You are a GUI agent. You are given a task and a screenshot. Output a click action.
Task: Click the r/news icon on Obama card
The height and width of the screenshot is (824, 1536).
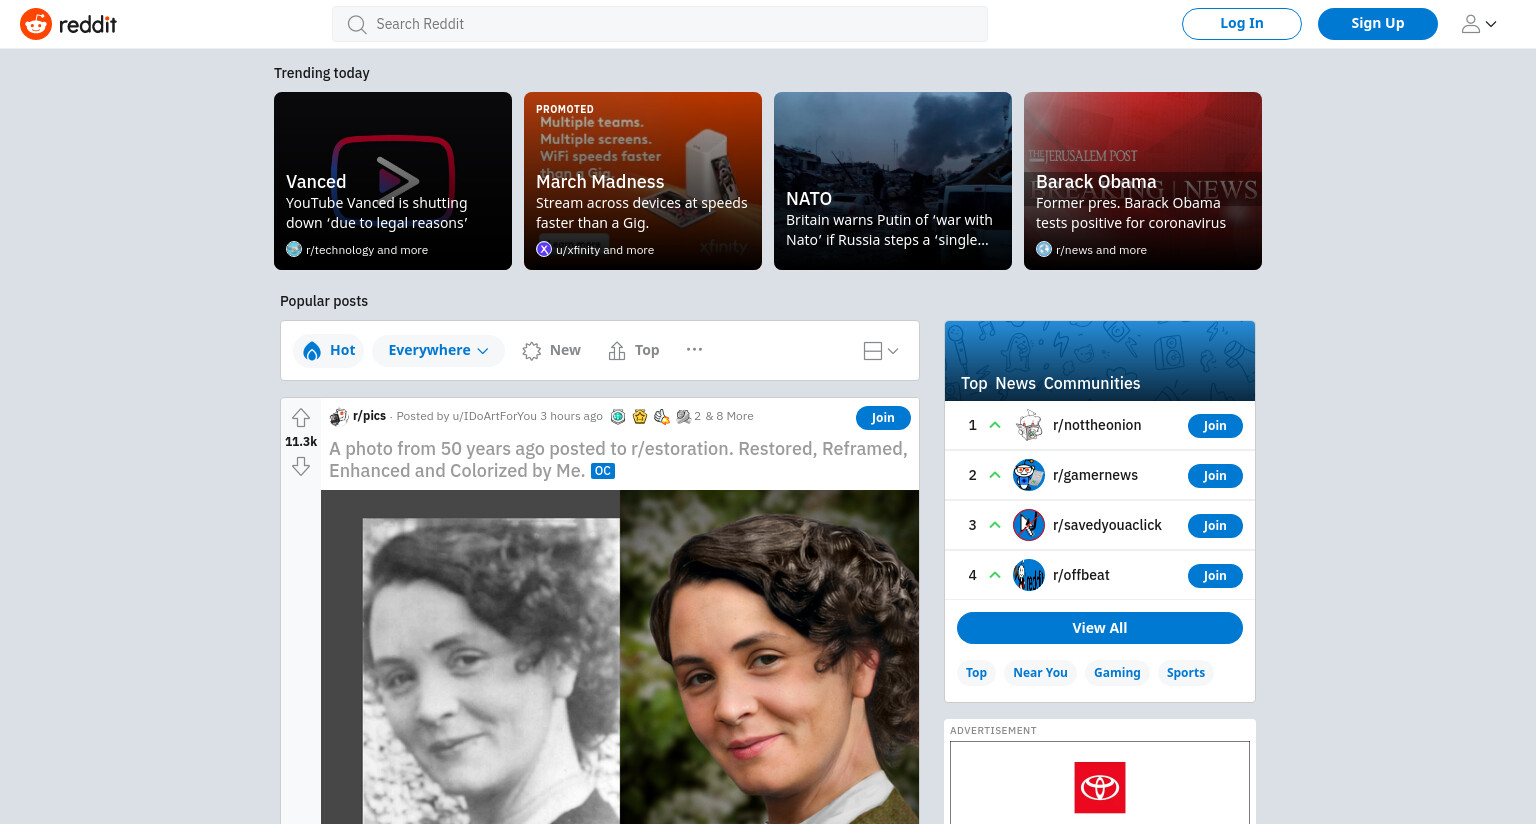[x=1044, y=249]
